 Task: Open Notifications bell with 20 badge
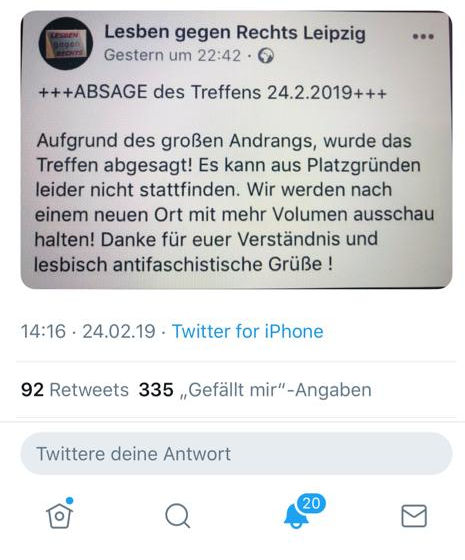(x=296, y=516)
